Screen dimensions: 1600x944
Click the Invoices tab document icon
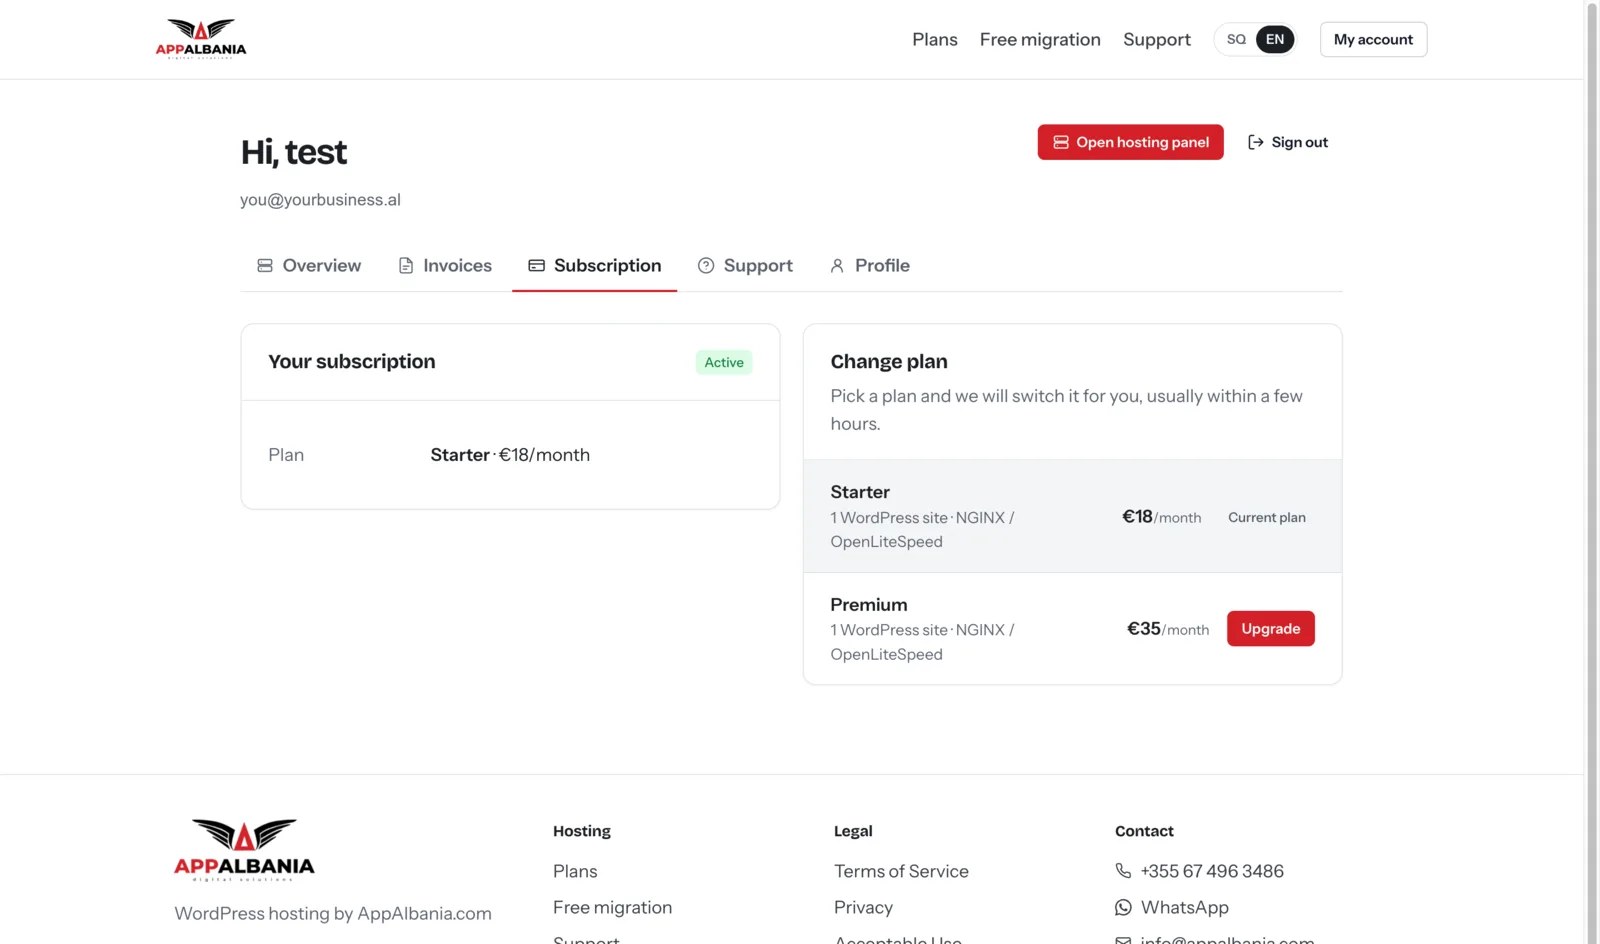(x=406, y=266)
